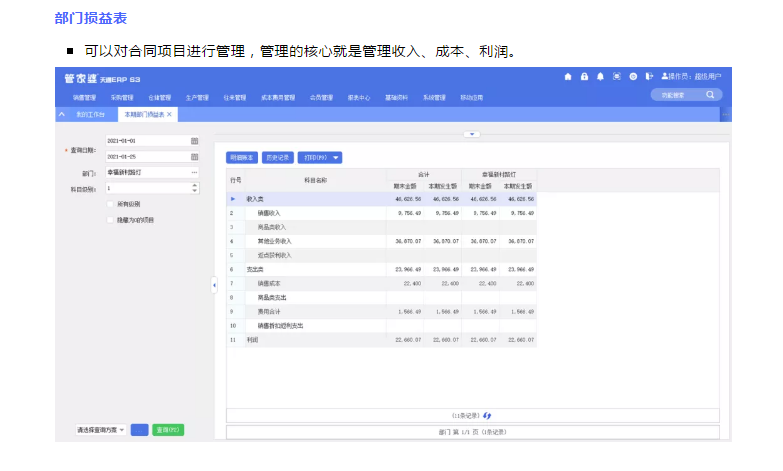Click the lock icon in the header
The width and height of the screenshot is (783, 471).
pos(584,77)
